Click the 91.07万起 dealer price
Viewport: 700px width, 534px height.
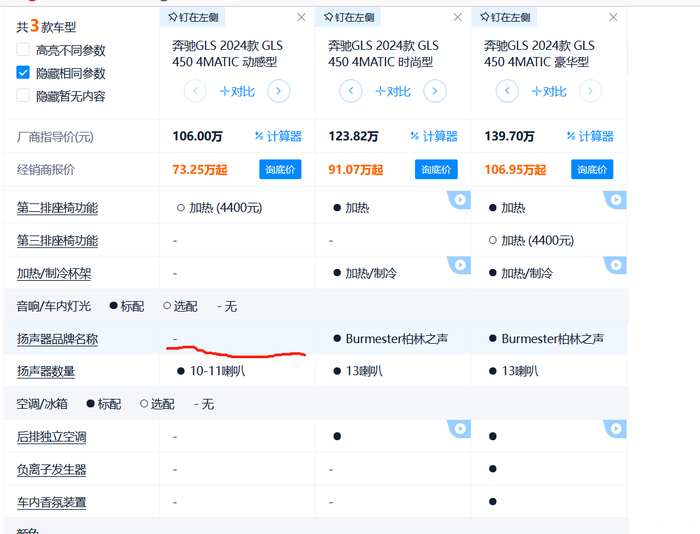coord(356,170)
